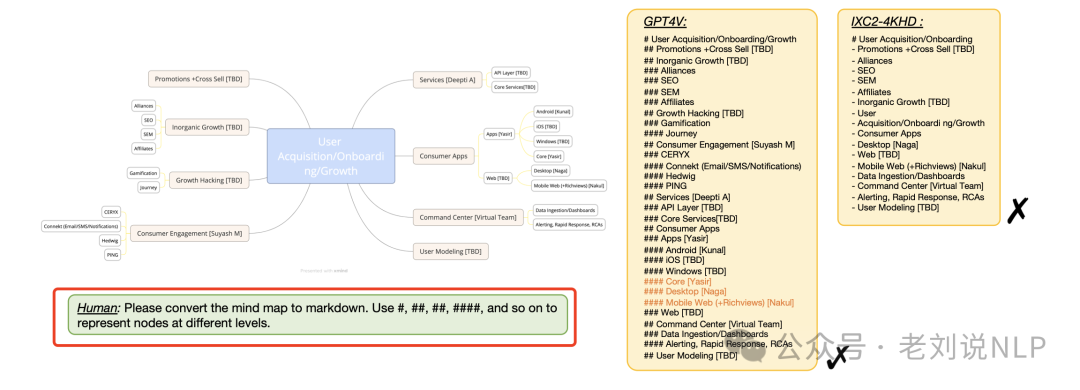This screenshot has width=1080, height=390.
Task: Click the Command Center [Virtual Team] mind map node
Action: [468, 217]
